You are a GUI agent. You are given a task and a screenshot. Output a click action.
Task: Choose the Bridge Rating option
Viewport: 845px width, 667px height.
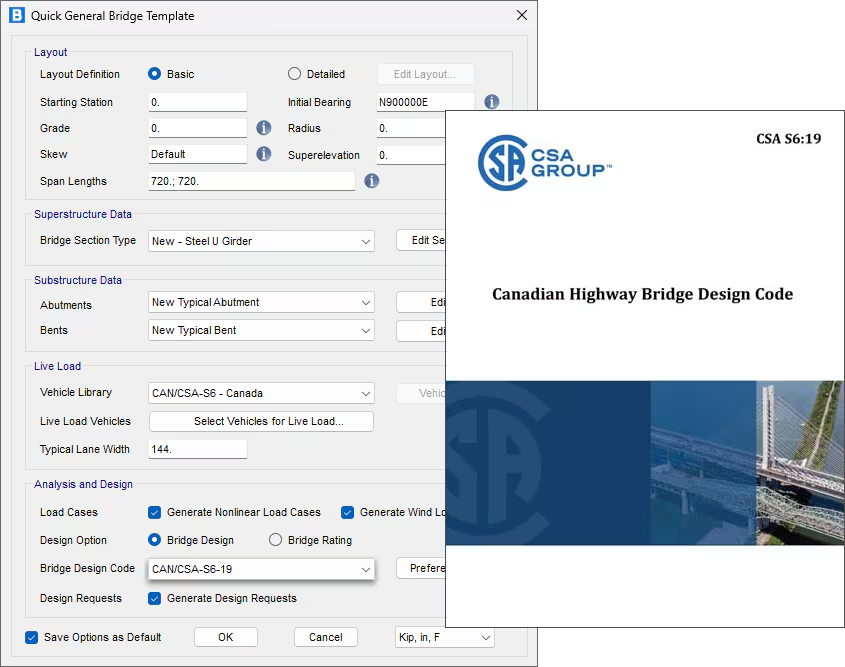click(275, 540)
